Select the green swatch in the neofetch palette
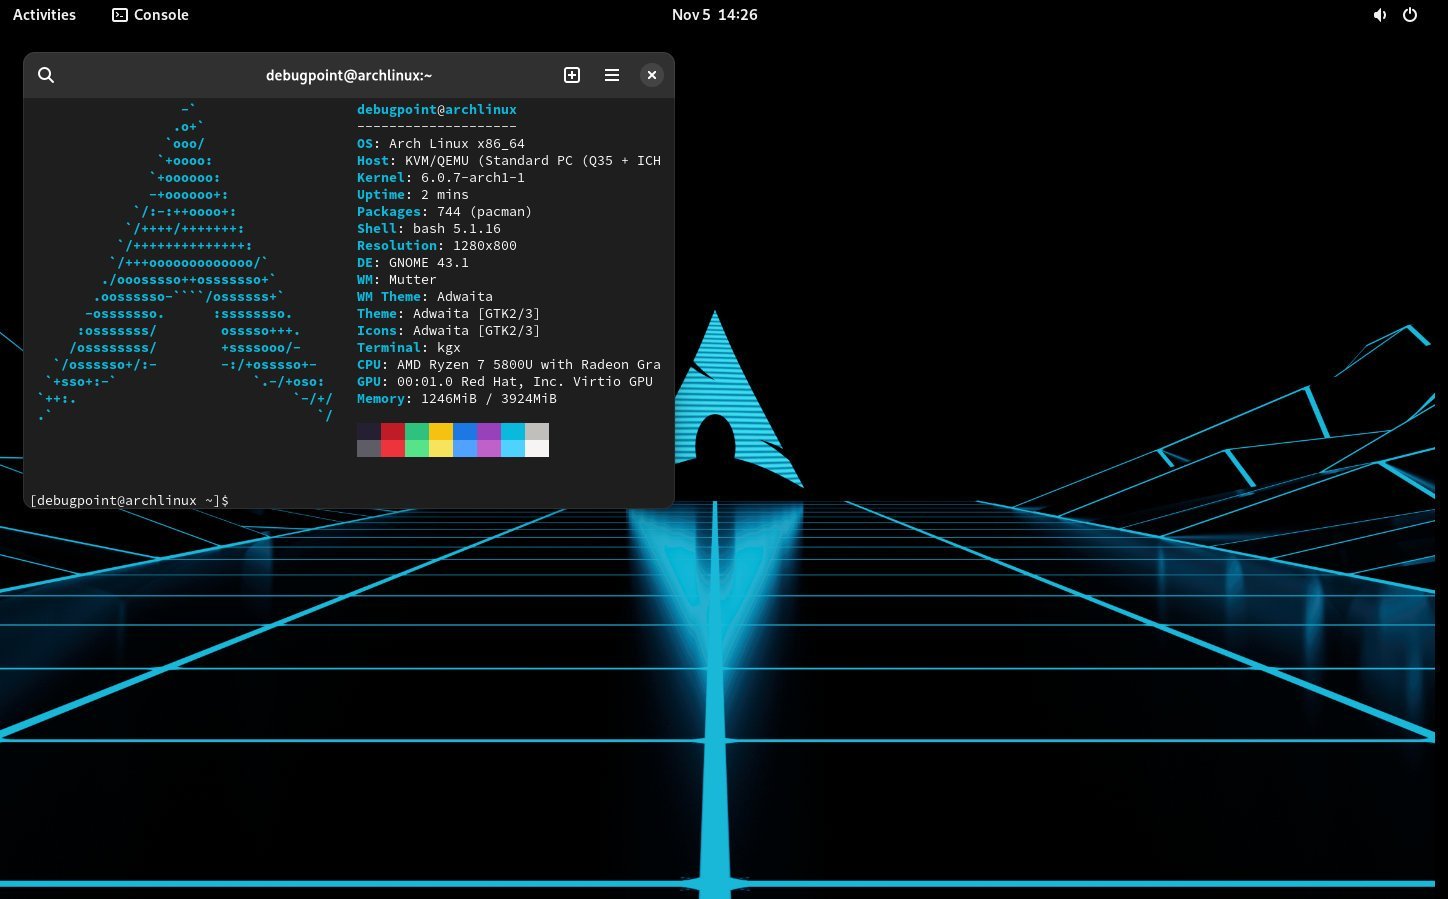This screenshot has height=899, width=1448. click(x=417, y=431)
